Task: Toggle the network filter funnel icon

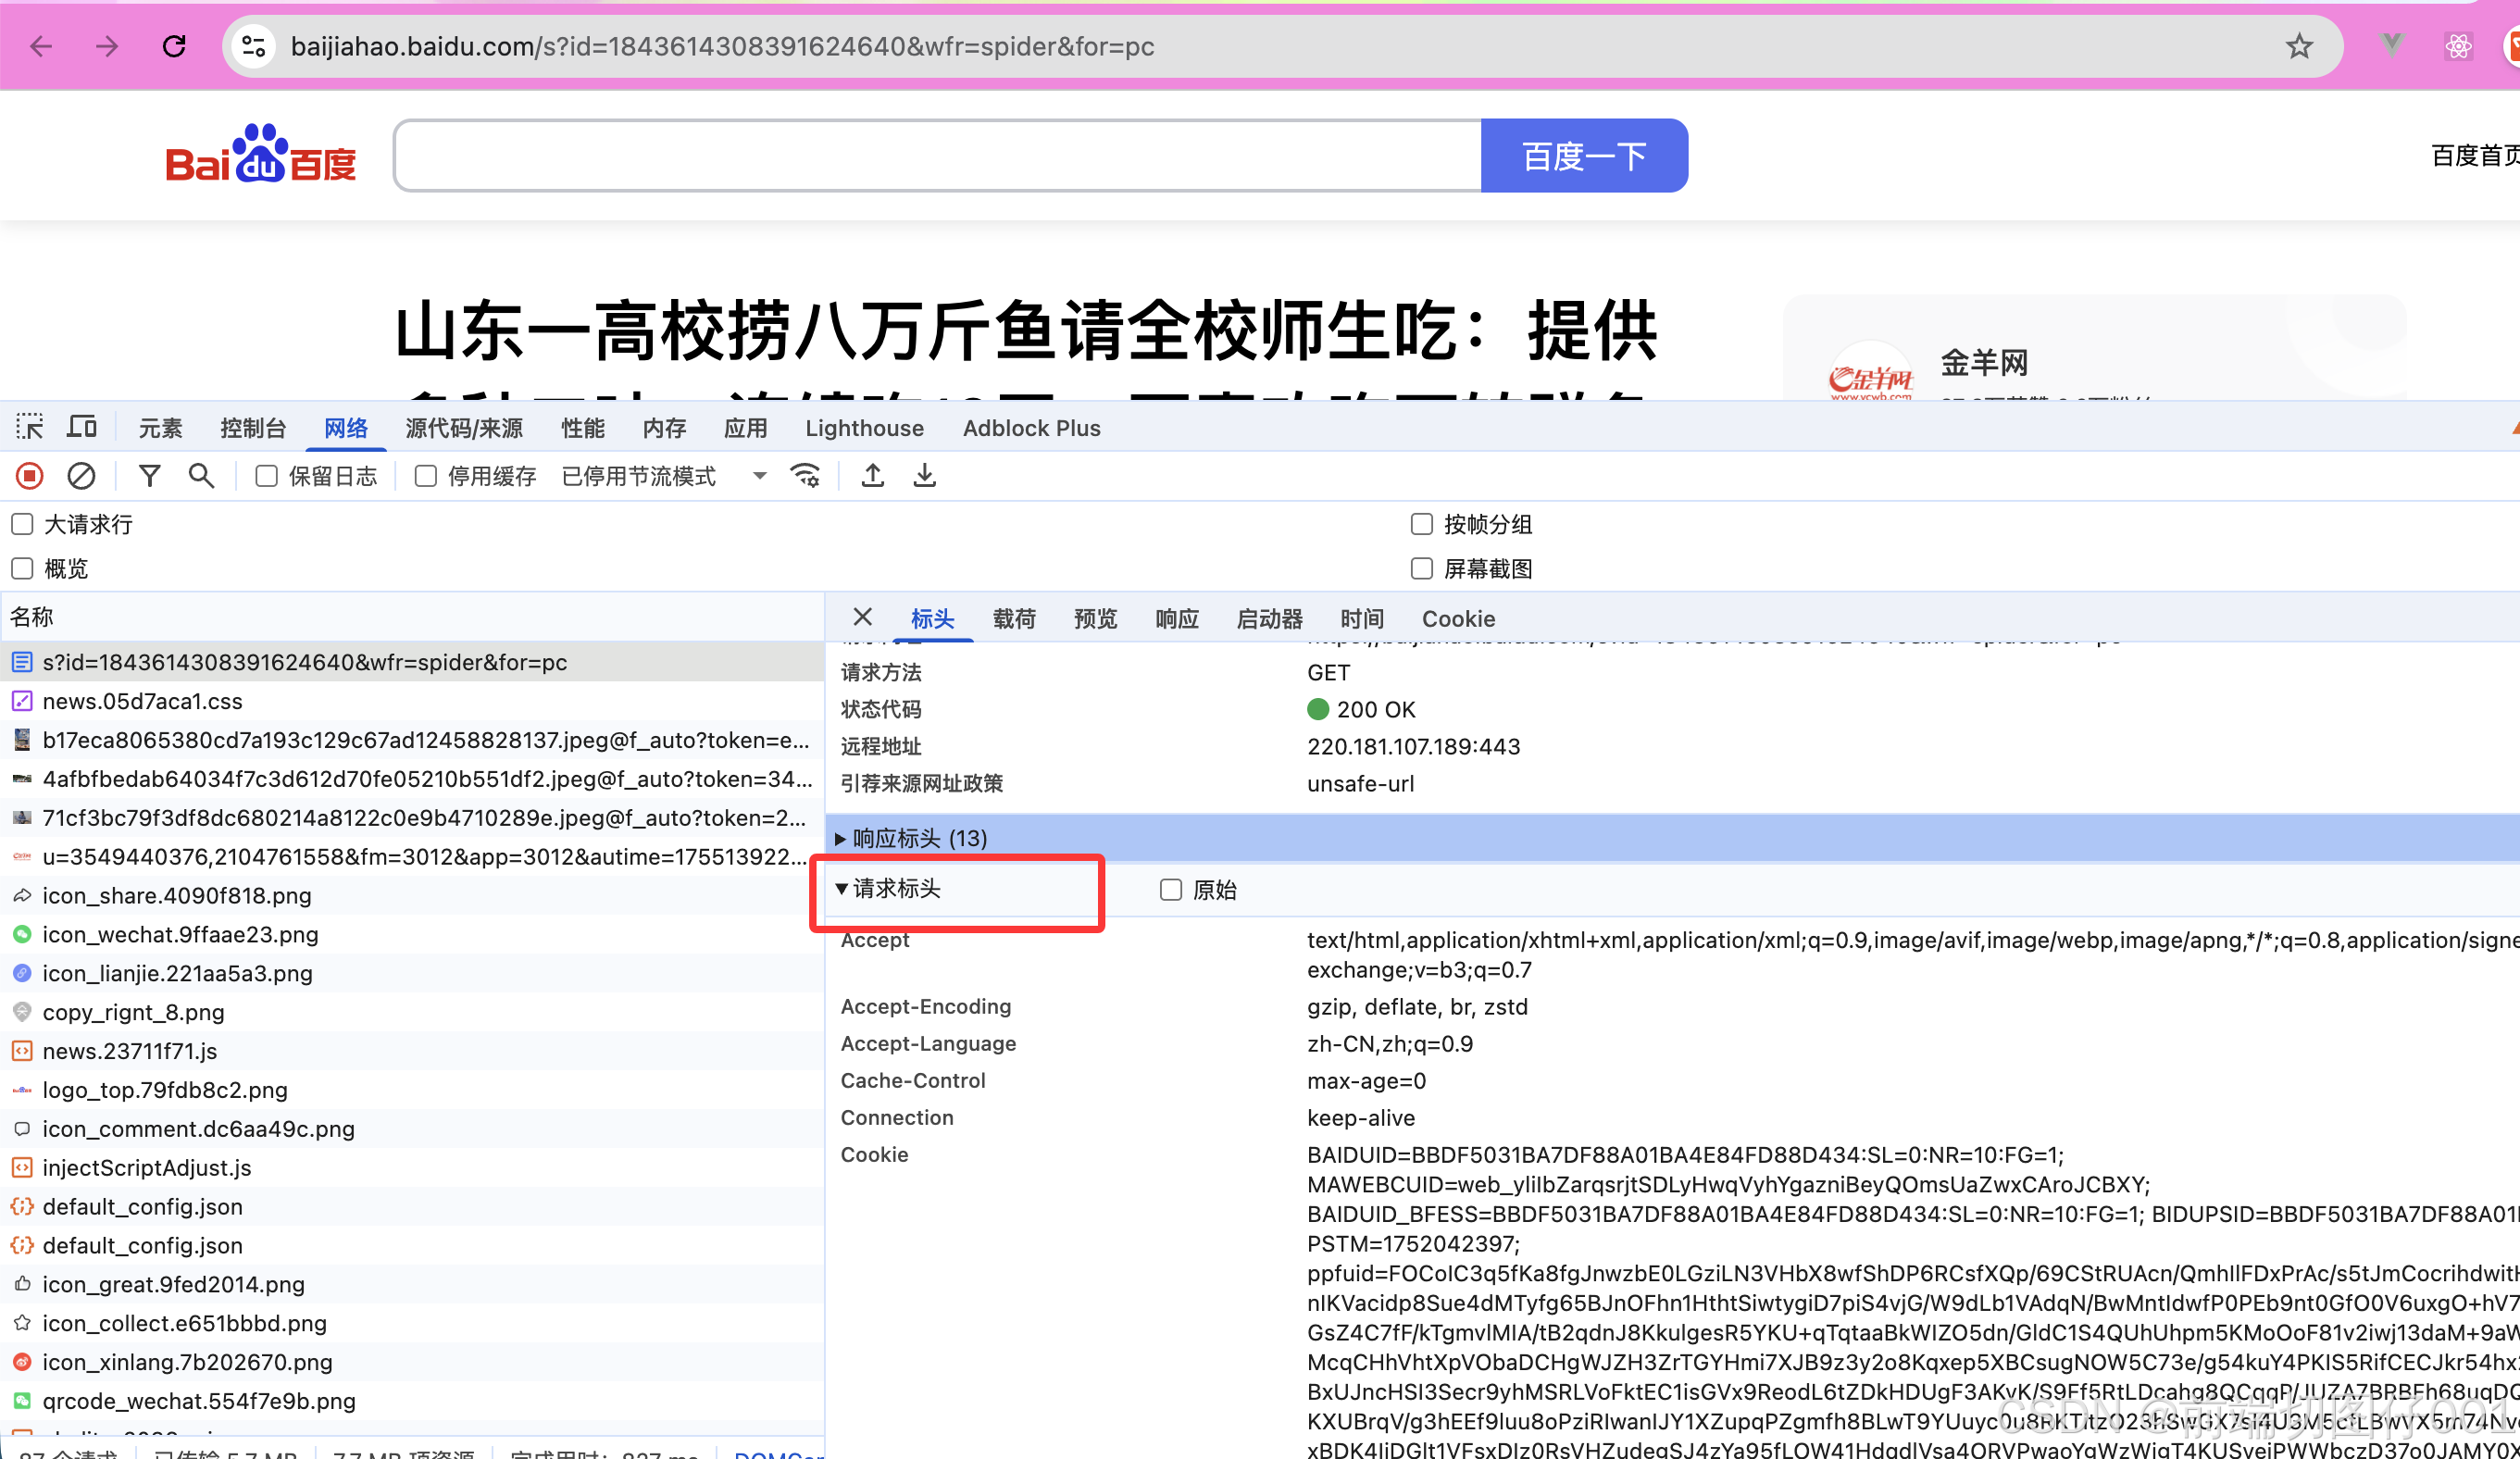Action: click(x=149, y=476)
